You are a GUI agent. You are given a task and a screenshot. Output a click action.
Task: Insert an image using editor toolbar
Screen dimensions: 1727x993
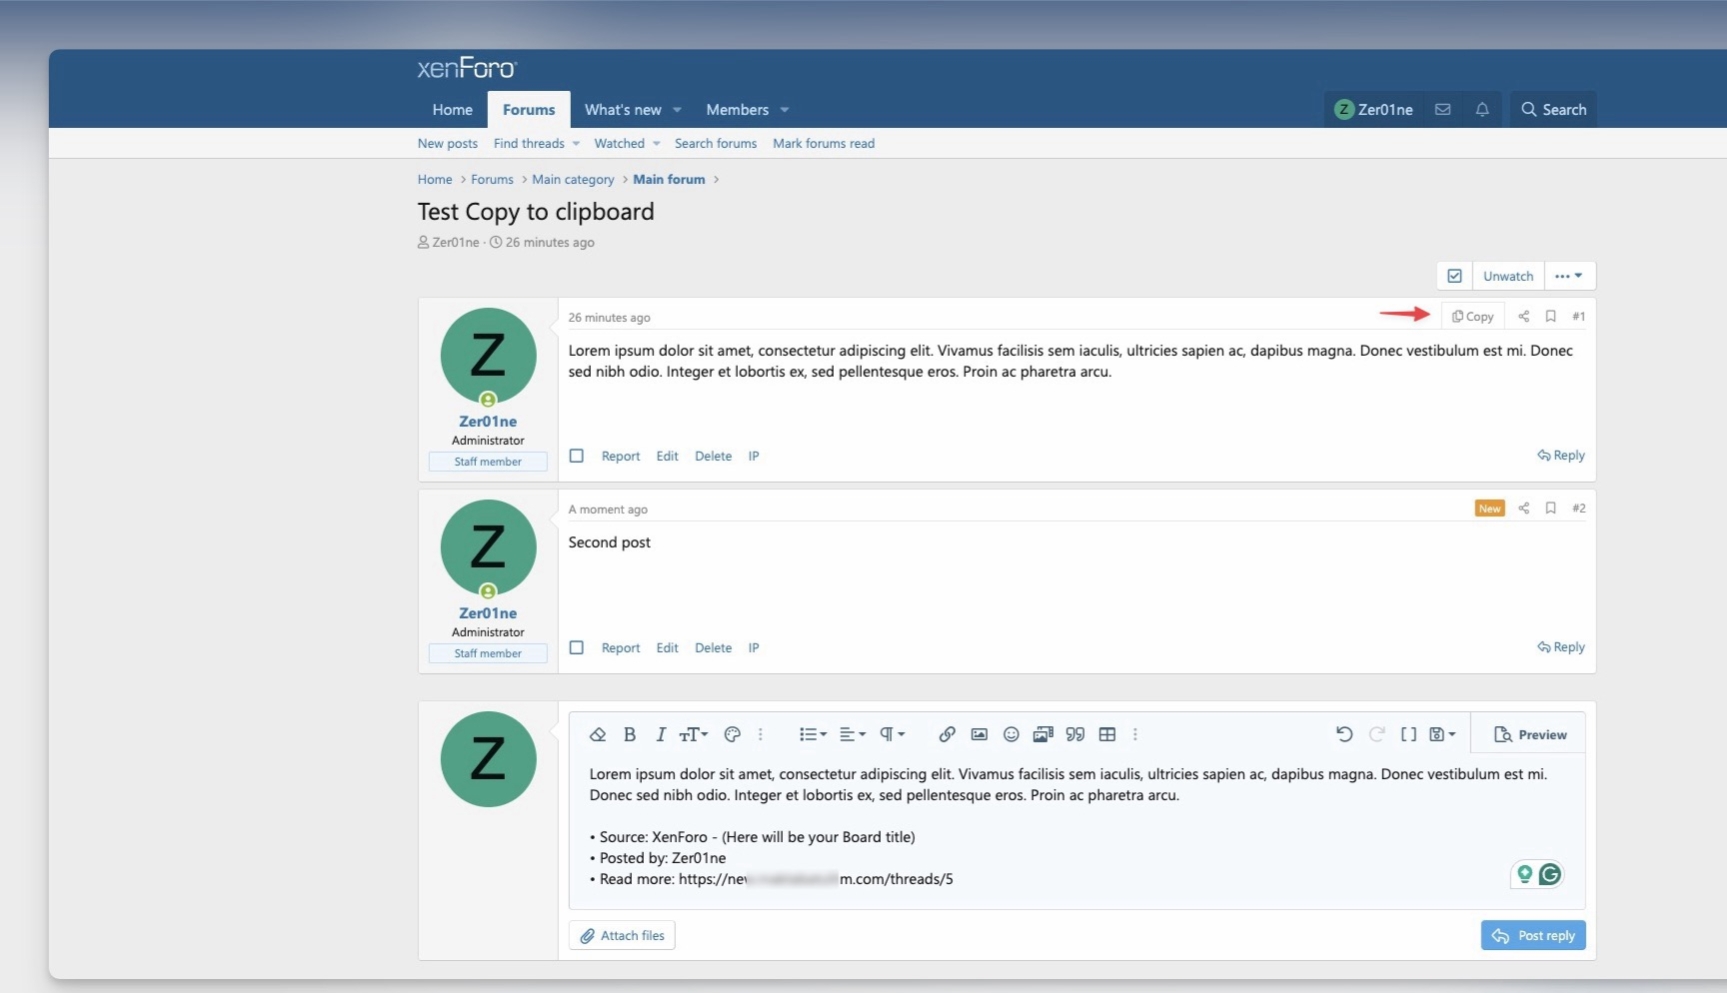tap(979, 734)
